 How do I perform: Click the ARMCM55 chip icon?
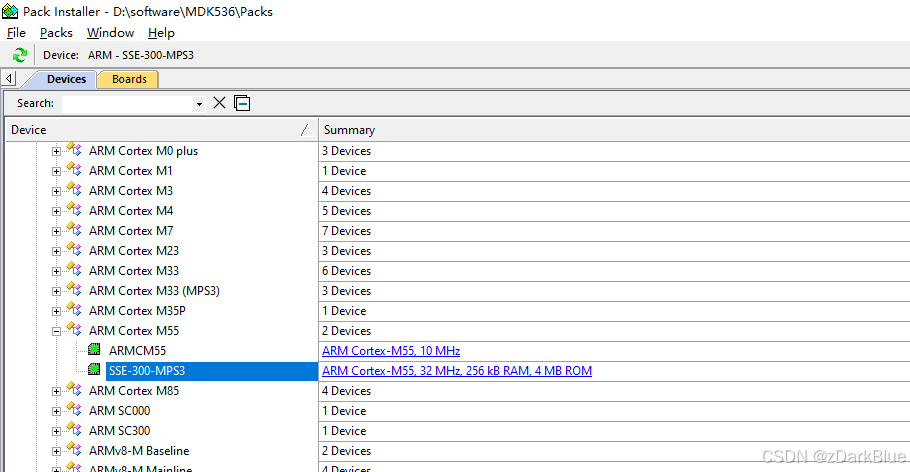(94, 350)
